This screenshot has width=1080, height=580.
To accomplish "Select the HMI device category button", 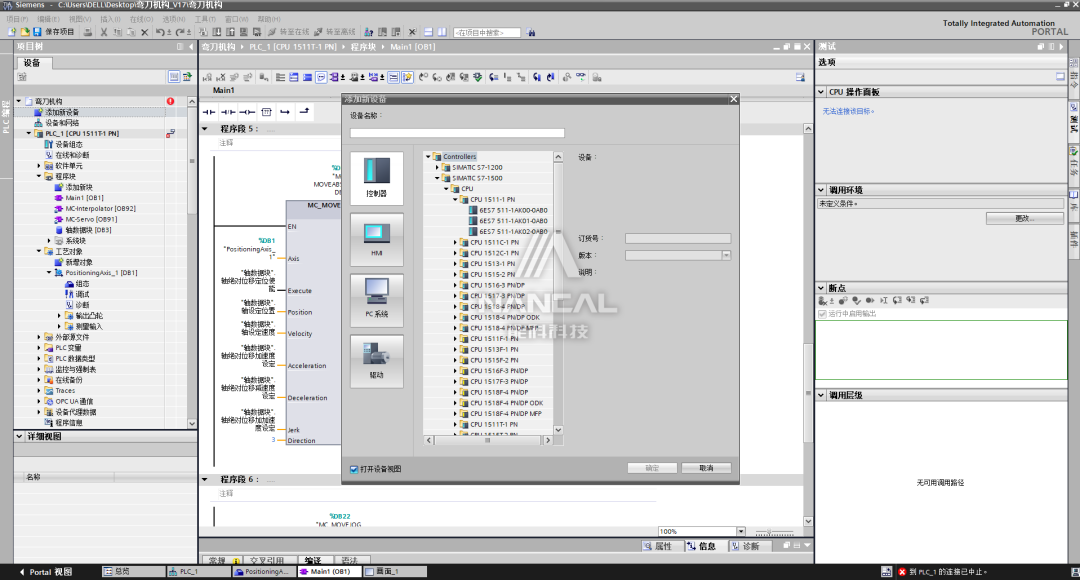I will (x=376, y=239).
